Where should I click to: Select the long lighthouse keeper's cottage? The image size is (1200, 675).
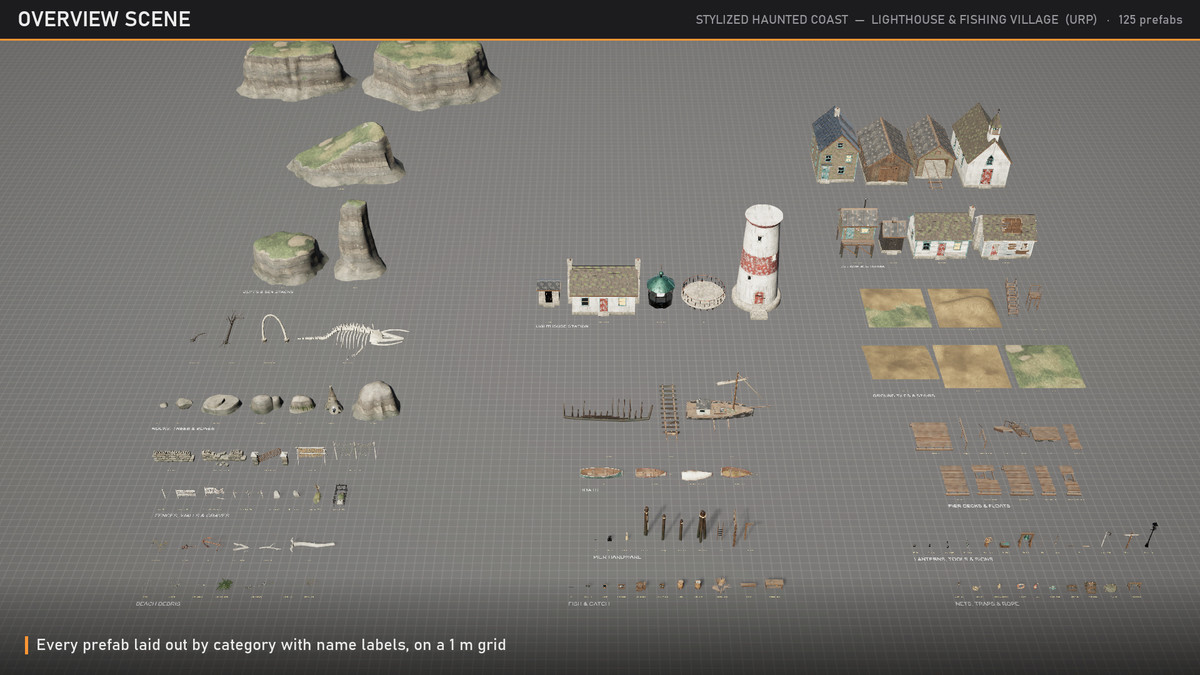click(x=604, y=289)
